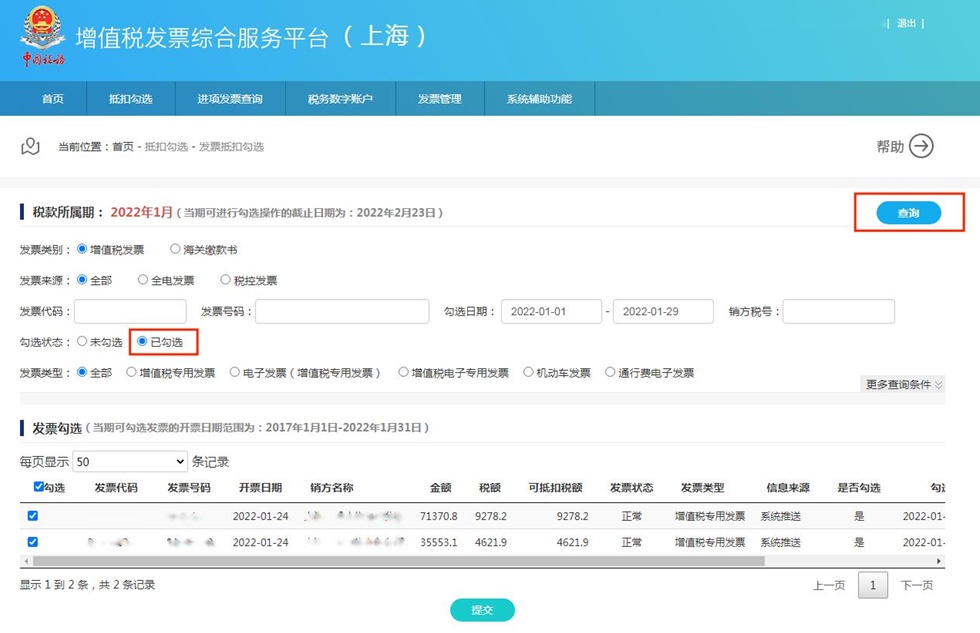Toggle the select-all 勾选 header checkbox

point(39,487)
